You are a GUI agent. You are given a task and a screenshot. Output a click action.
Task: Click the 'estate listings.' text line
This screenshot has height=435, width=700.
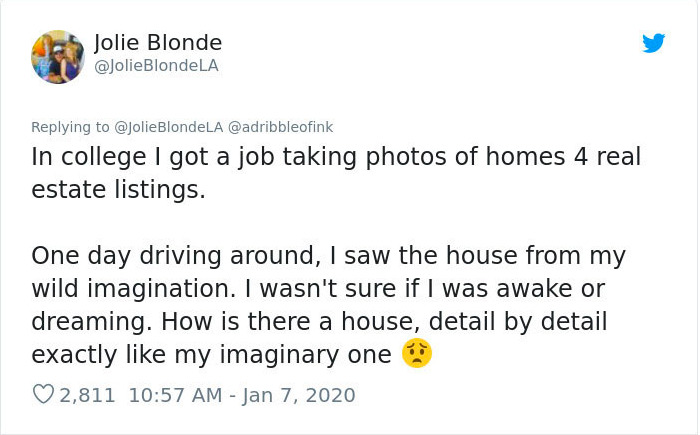tap(118, 190)
